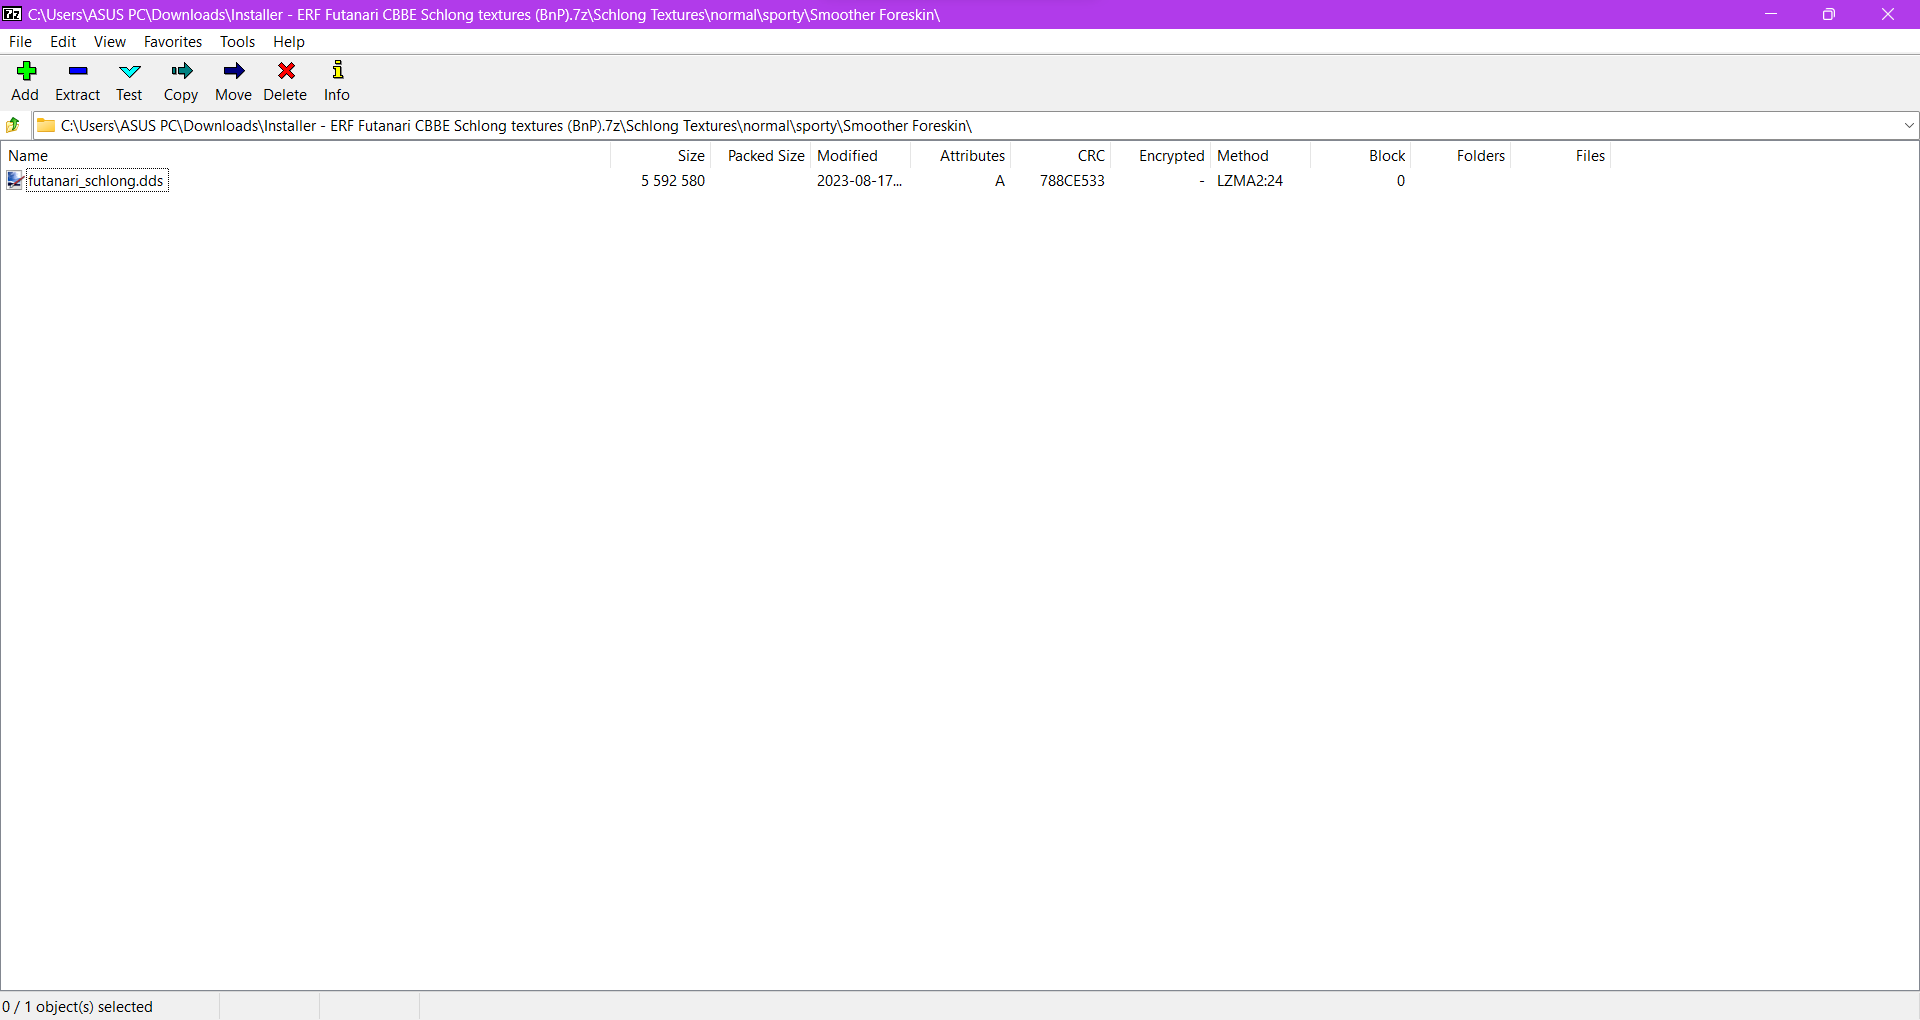Sort by the Packed Size column header
1920x1020 pixels.
pos(761,156)
